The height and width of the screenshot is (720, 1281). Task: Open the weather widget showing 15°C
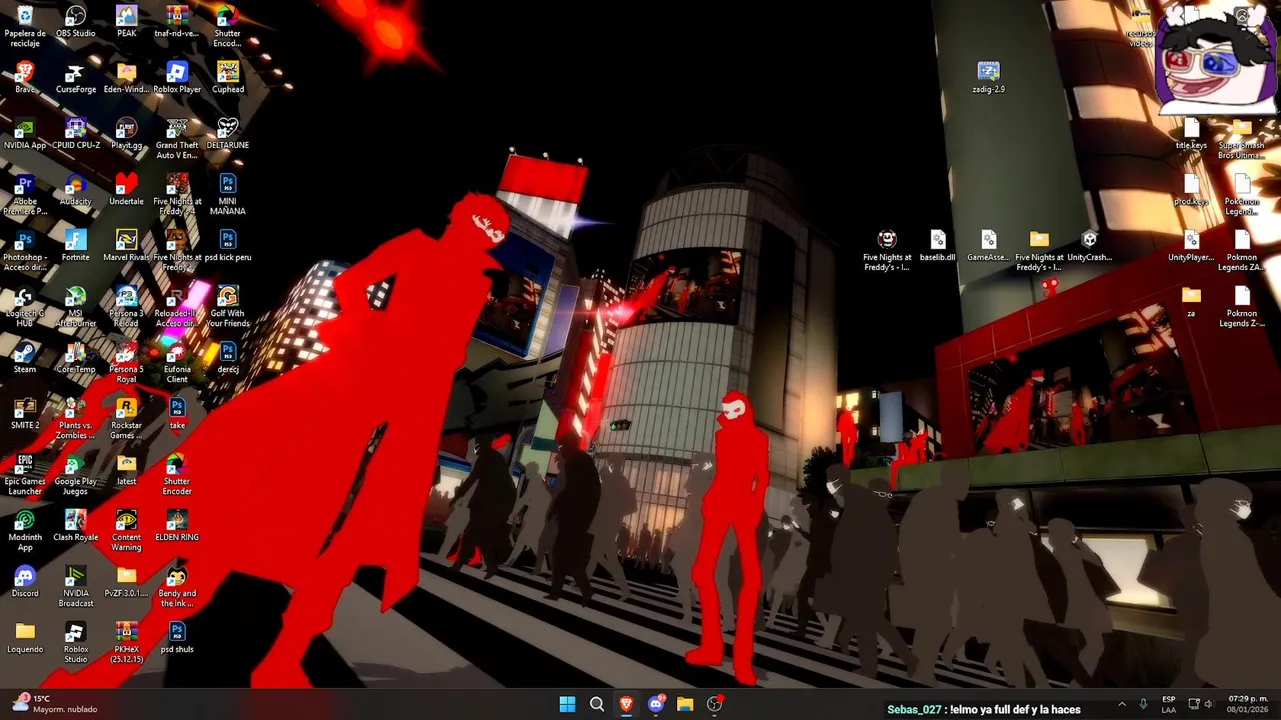point(56,704)
